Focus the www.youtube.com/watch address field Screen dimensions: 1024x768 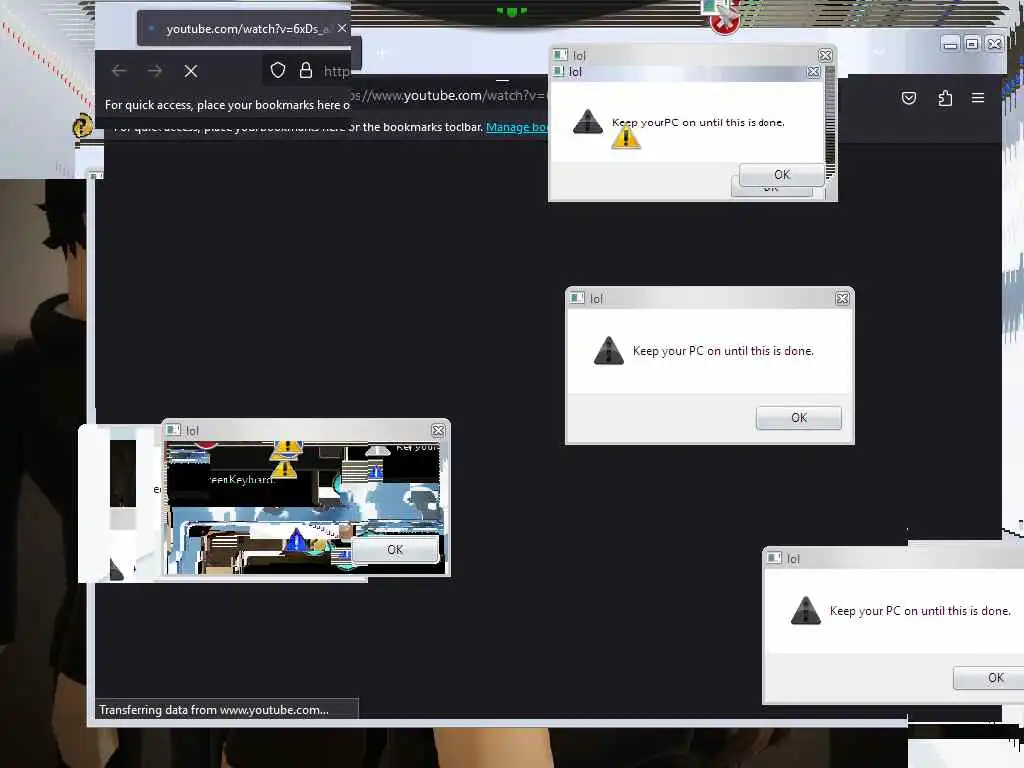pos(451,96)
